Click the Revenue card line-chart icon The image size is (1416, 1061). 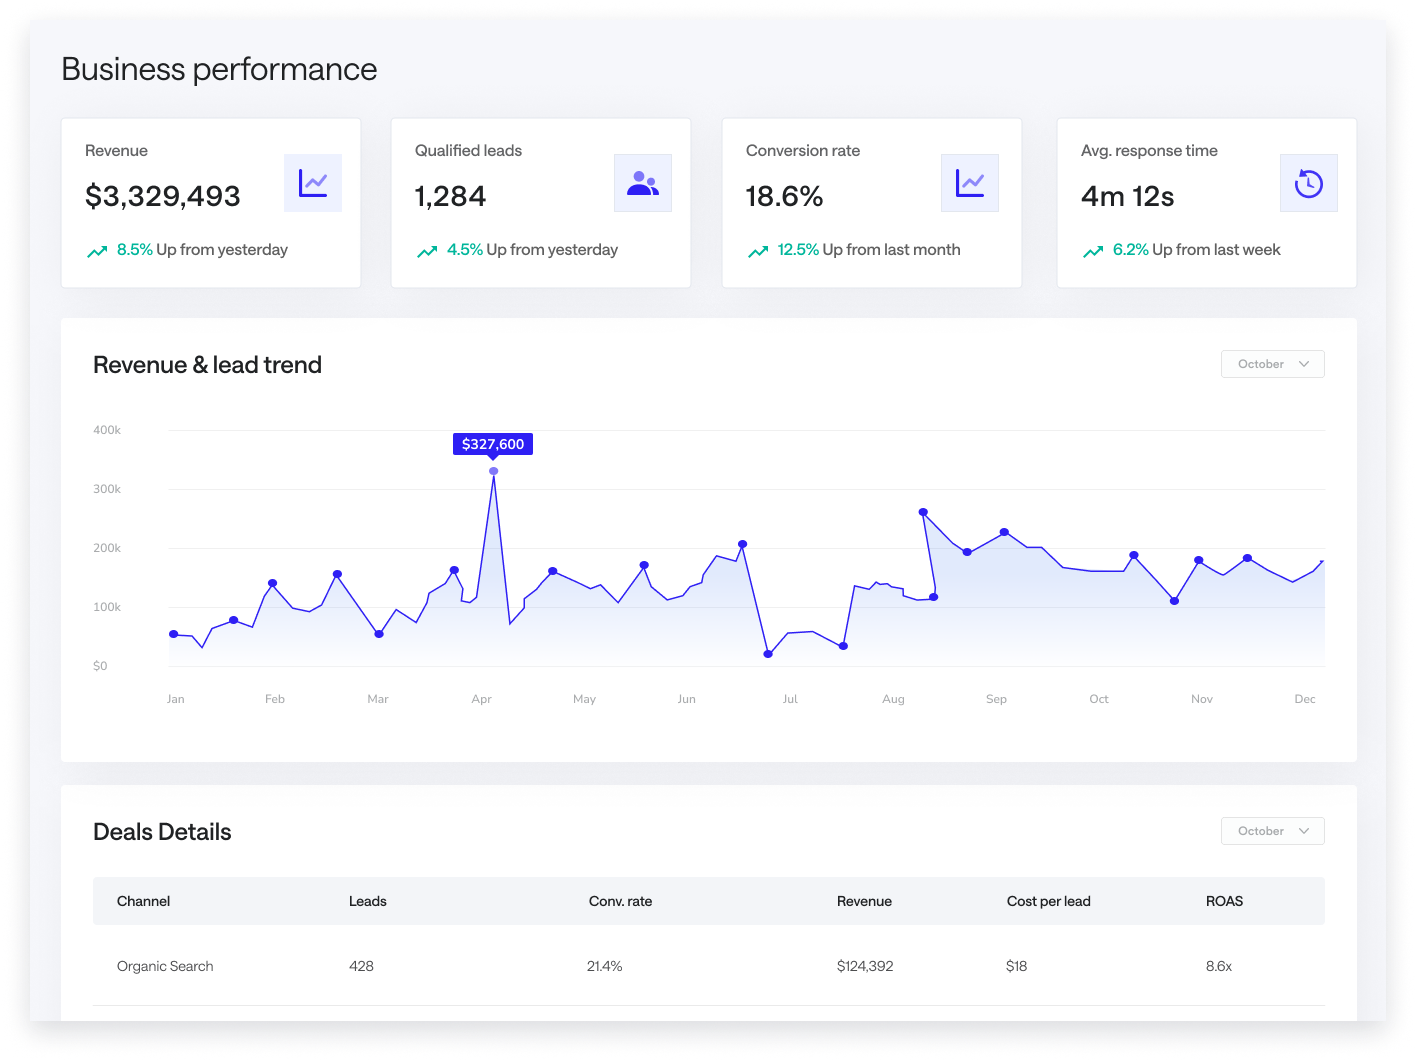tap(313, 183)
